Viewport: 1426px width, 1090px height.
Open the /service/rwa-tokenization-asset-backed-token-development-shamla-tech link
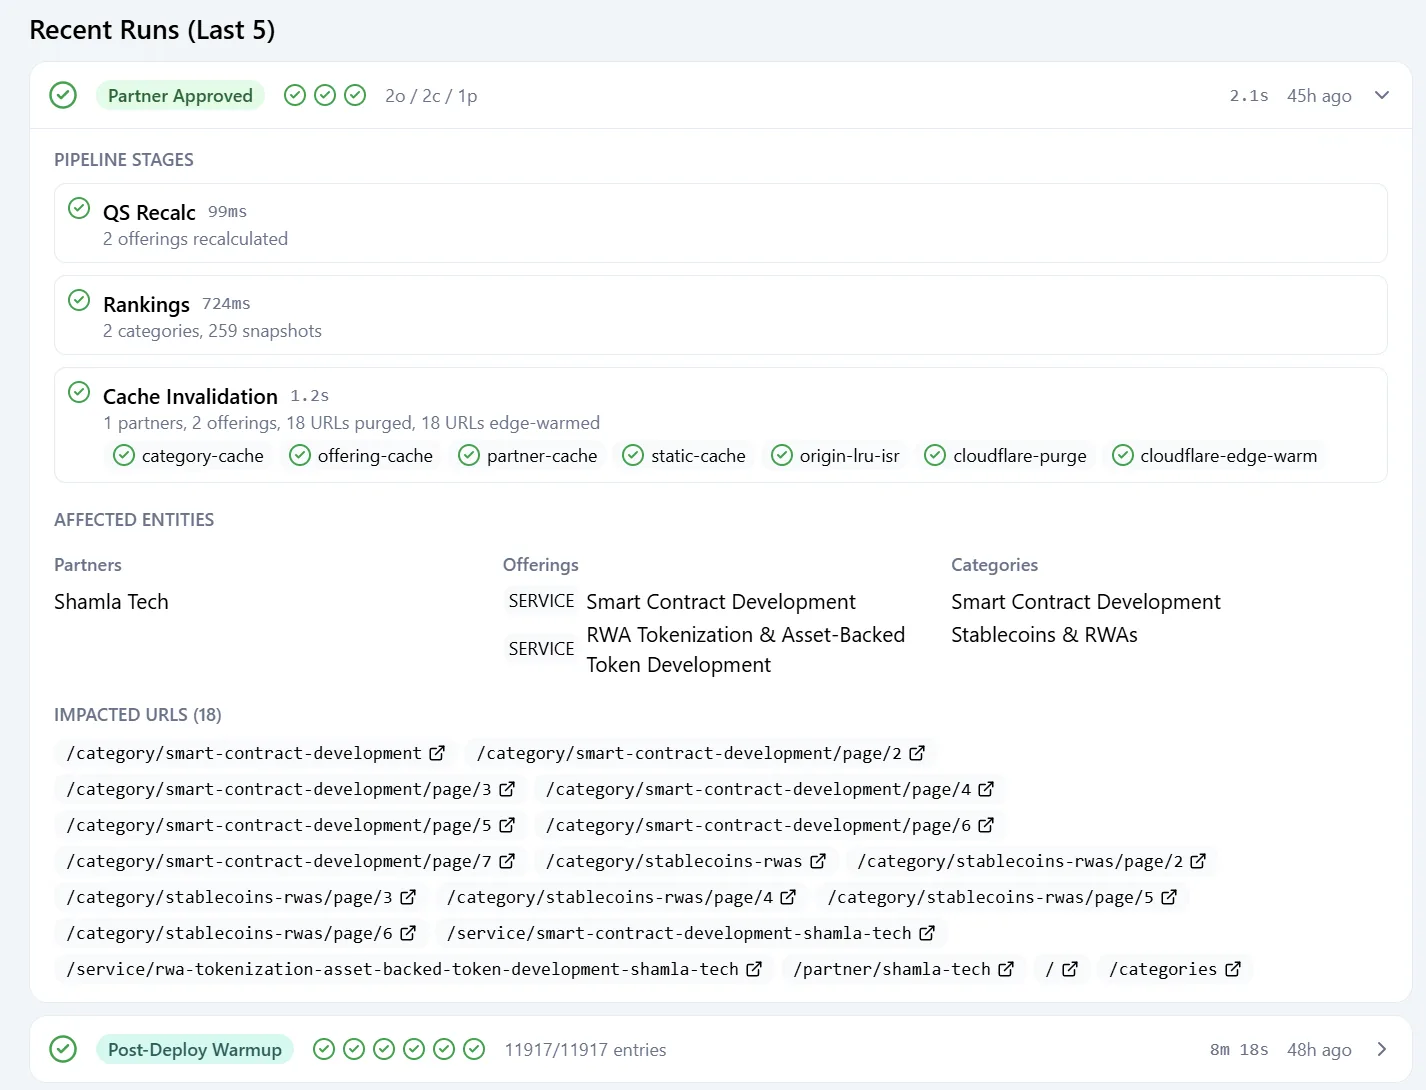413,969
